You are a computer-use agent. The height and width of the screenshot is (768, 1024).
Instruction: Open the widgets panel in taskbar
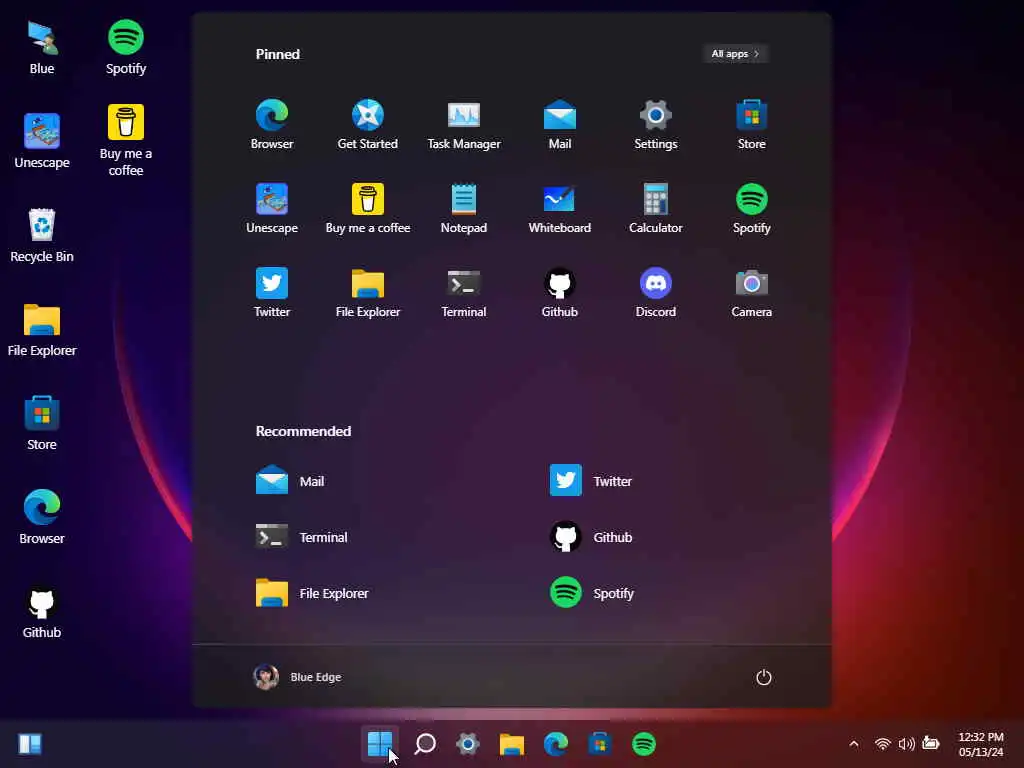pyautogui.click(x=30, y=744)
